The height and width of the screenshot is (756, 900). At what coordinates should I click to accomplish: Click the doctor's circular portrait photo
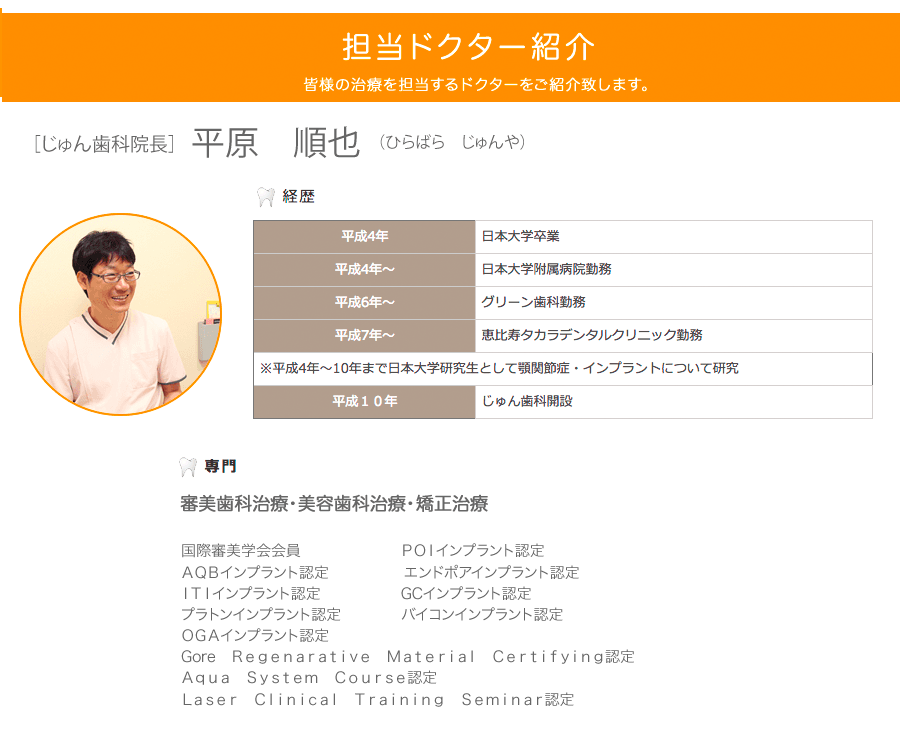click(121, 314)
